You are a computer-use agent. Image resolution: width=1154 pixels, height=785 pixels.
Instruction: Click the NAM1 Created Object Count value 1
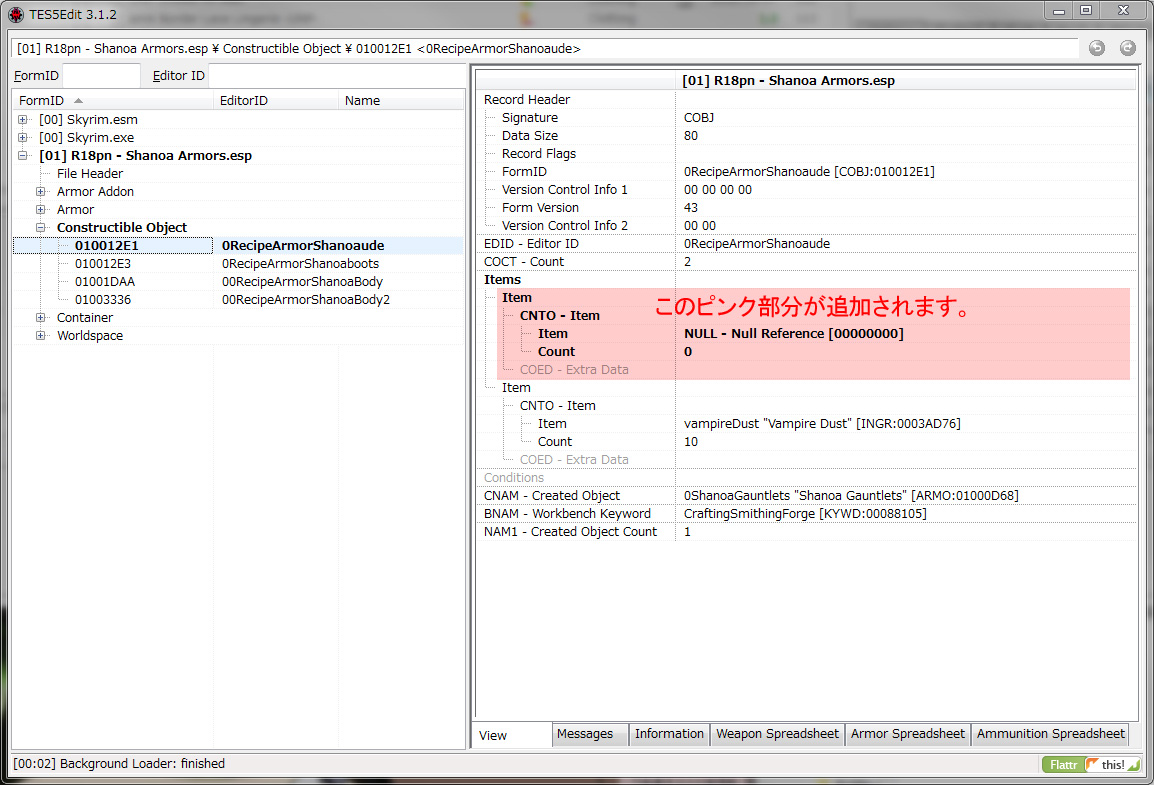[687, 532]
